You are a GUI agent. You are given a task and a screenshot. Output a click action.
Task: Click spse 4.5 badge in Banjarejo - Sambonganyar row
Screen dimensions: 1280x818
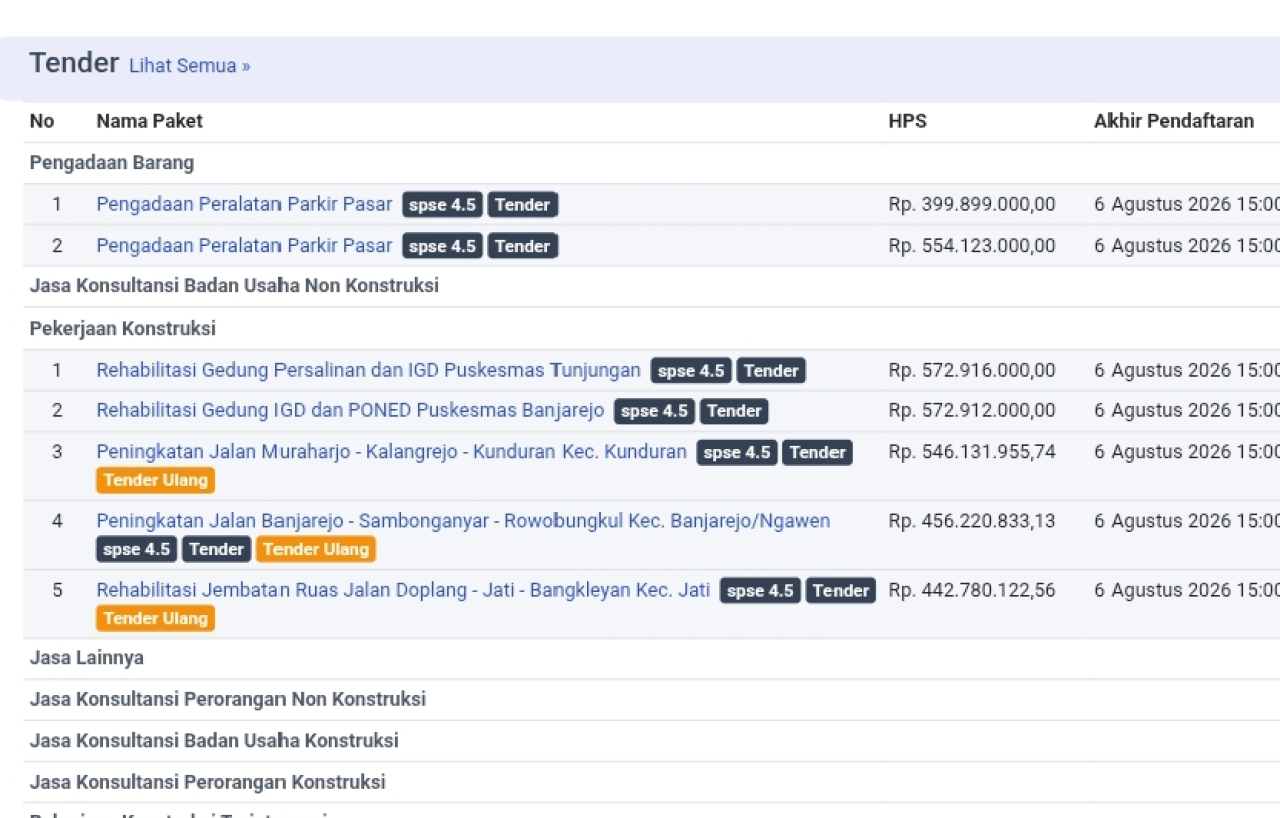[136, 549]
